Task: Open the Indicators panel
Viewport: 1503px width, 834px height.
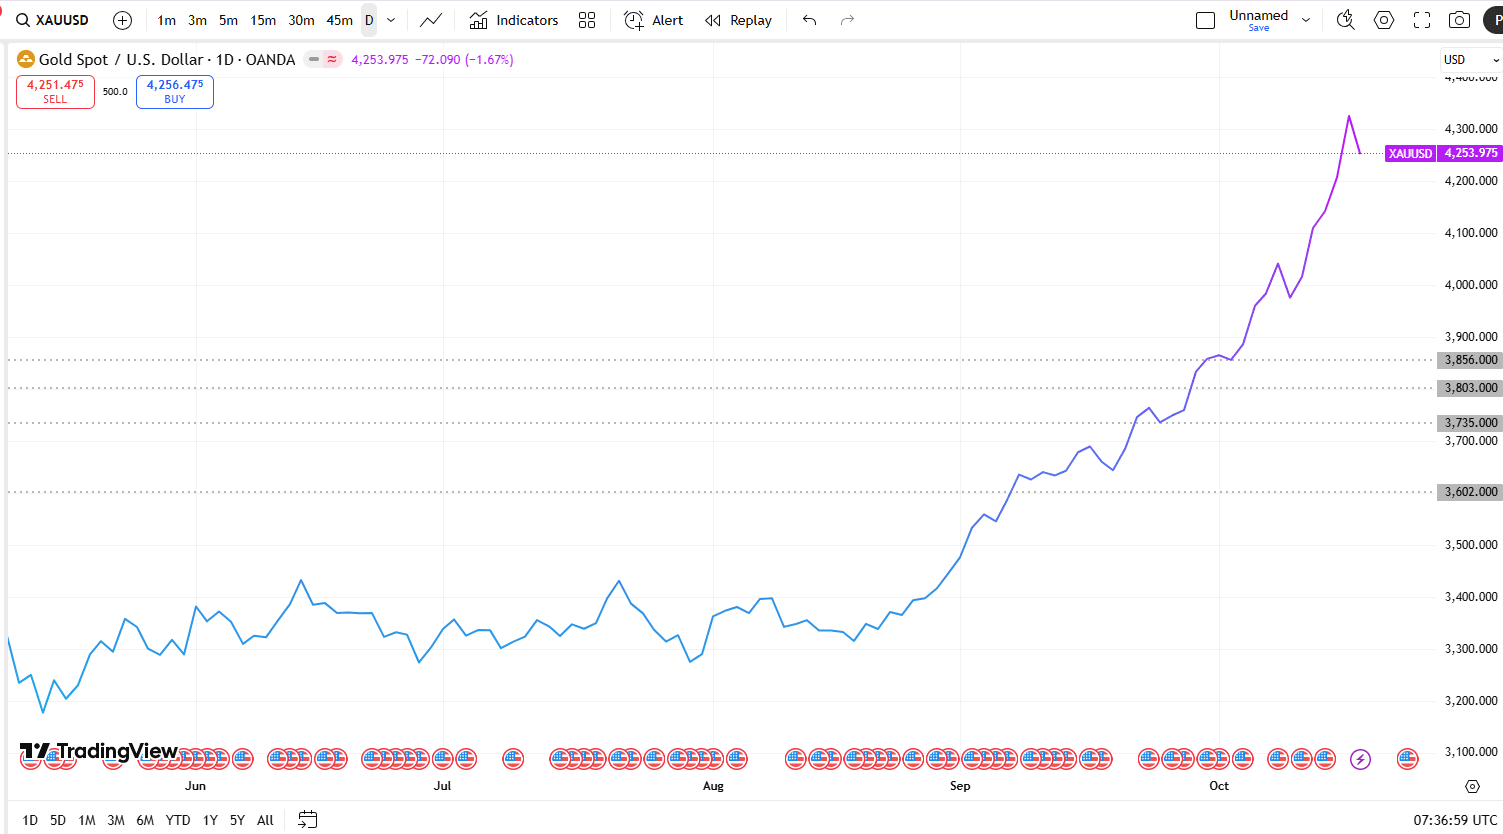Action: (x=514, y=20)
